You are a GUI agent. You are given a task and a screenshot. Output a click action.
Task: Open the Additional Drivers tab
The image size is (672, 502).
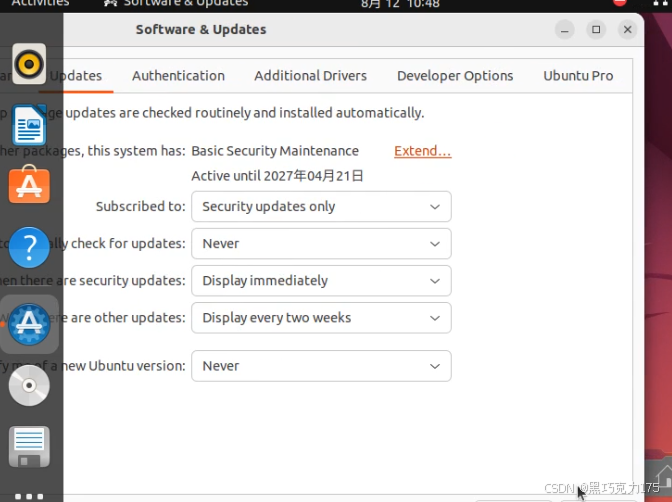coord(310,76)
